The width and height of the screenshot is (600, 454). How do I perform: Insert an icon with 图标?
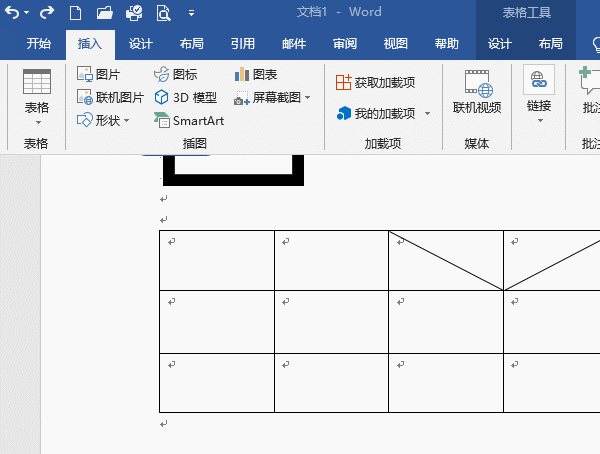(176, 74)
